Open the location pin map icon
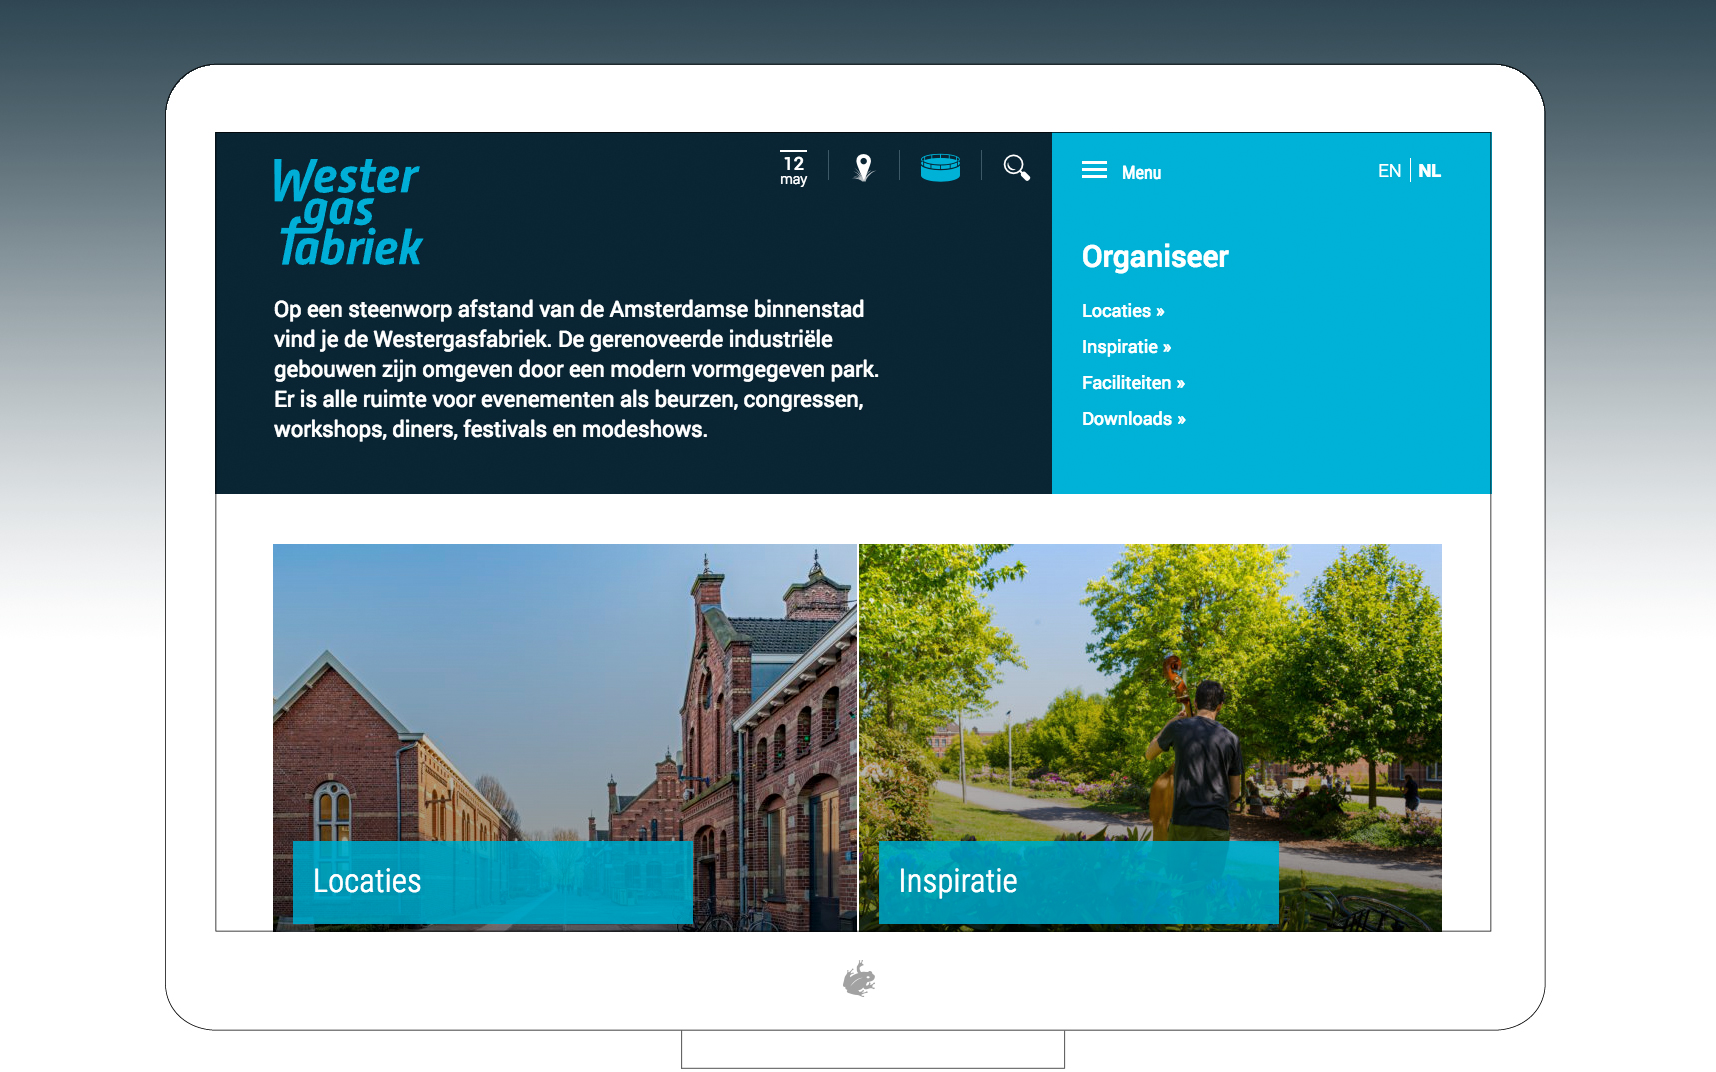This screenshot has width=1716, height=1072. click(x=864, y=167)
